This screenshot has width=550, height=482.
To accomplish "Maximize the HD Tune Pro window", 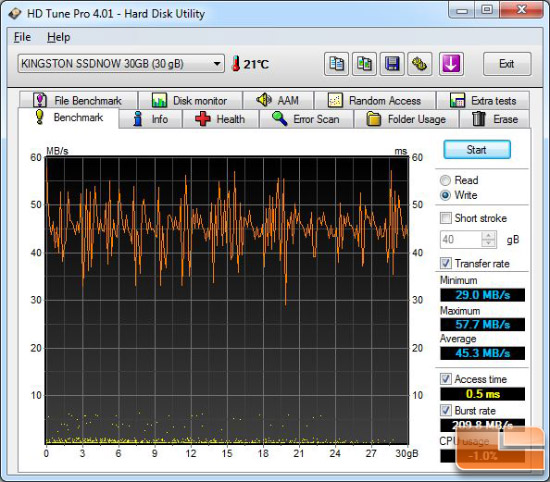I will coord(487,10).
